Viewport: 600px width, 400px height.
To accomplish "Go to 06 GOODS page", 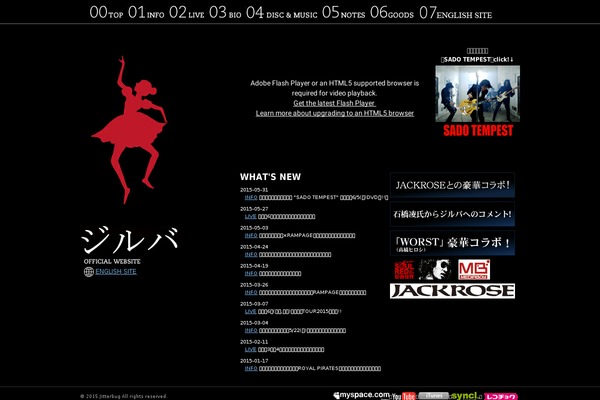I will pos(392,12).
